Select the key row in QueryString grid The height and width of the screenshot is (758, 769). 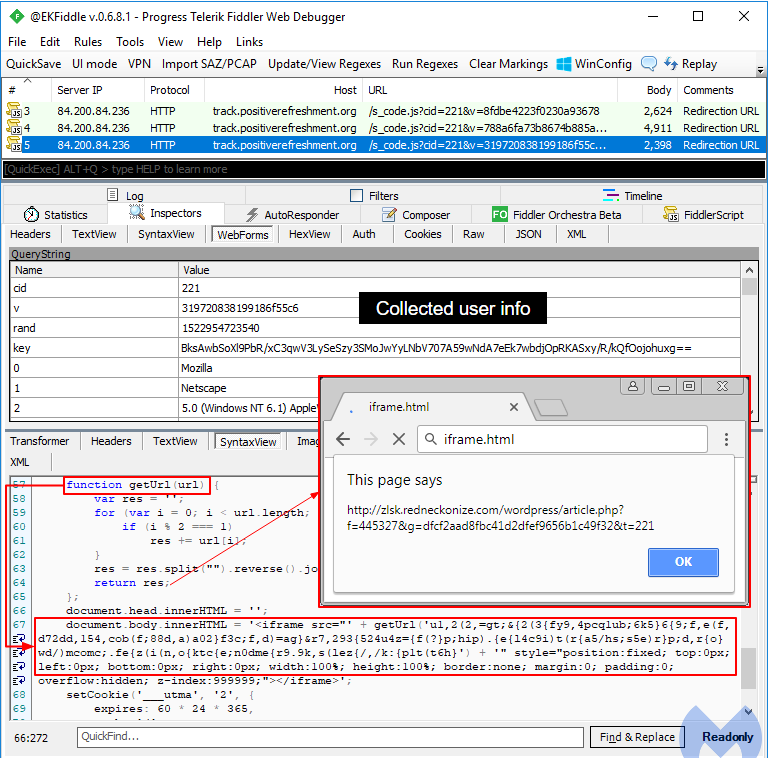375,348
